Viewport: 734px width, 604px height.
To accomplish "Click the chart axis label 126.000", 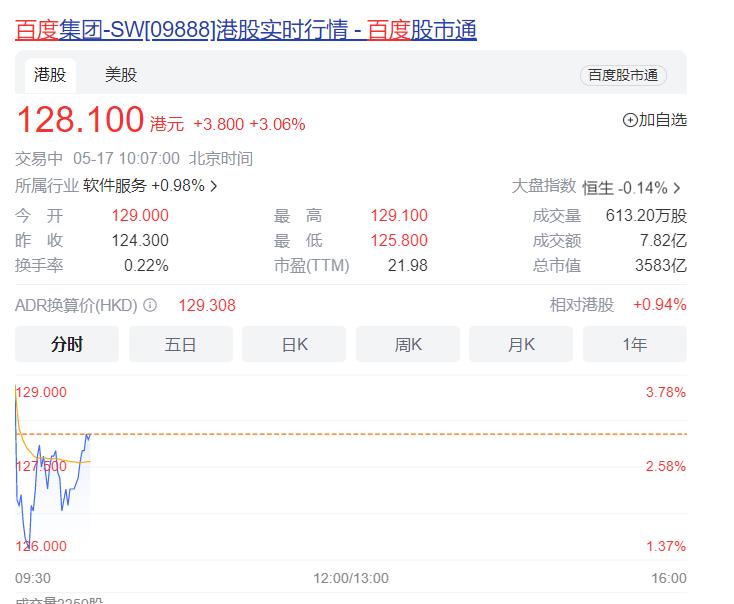I will (x=41, y=546).
